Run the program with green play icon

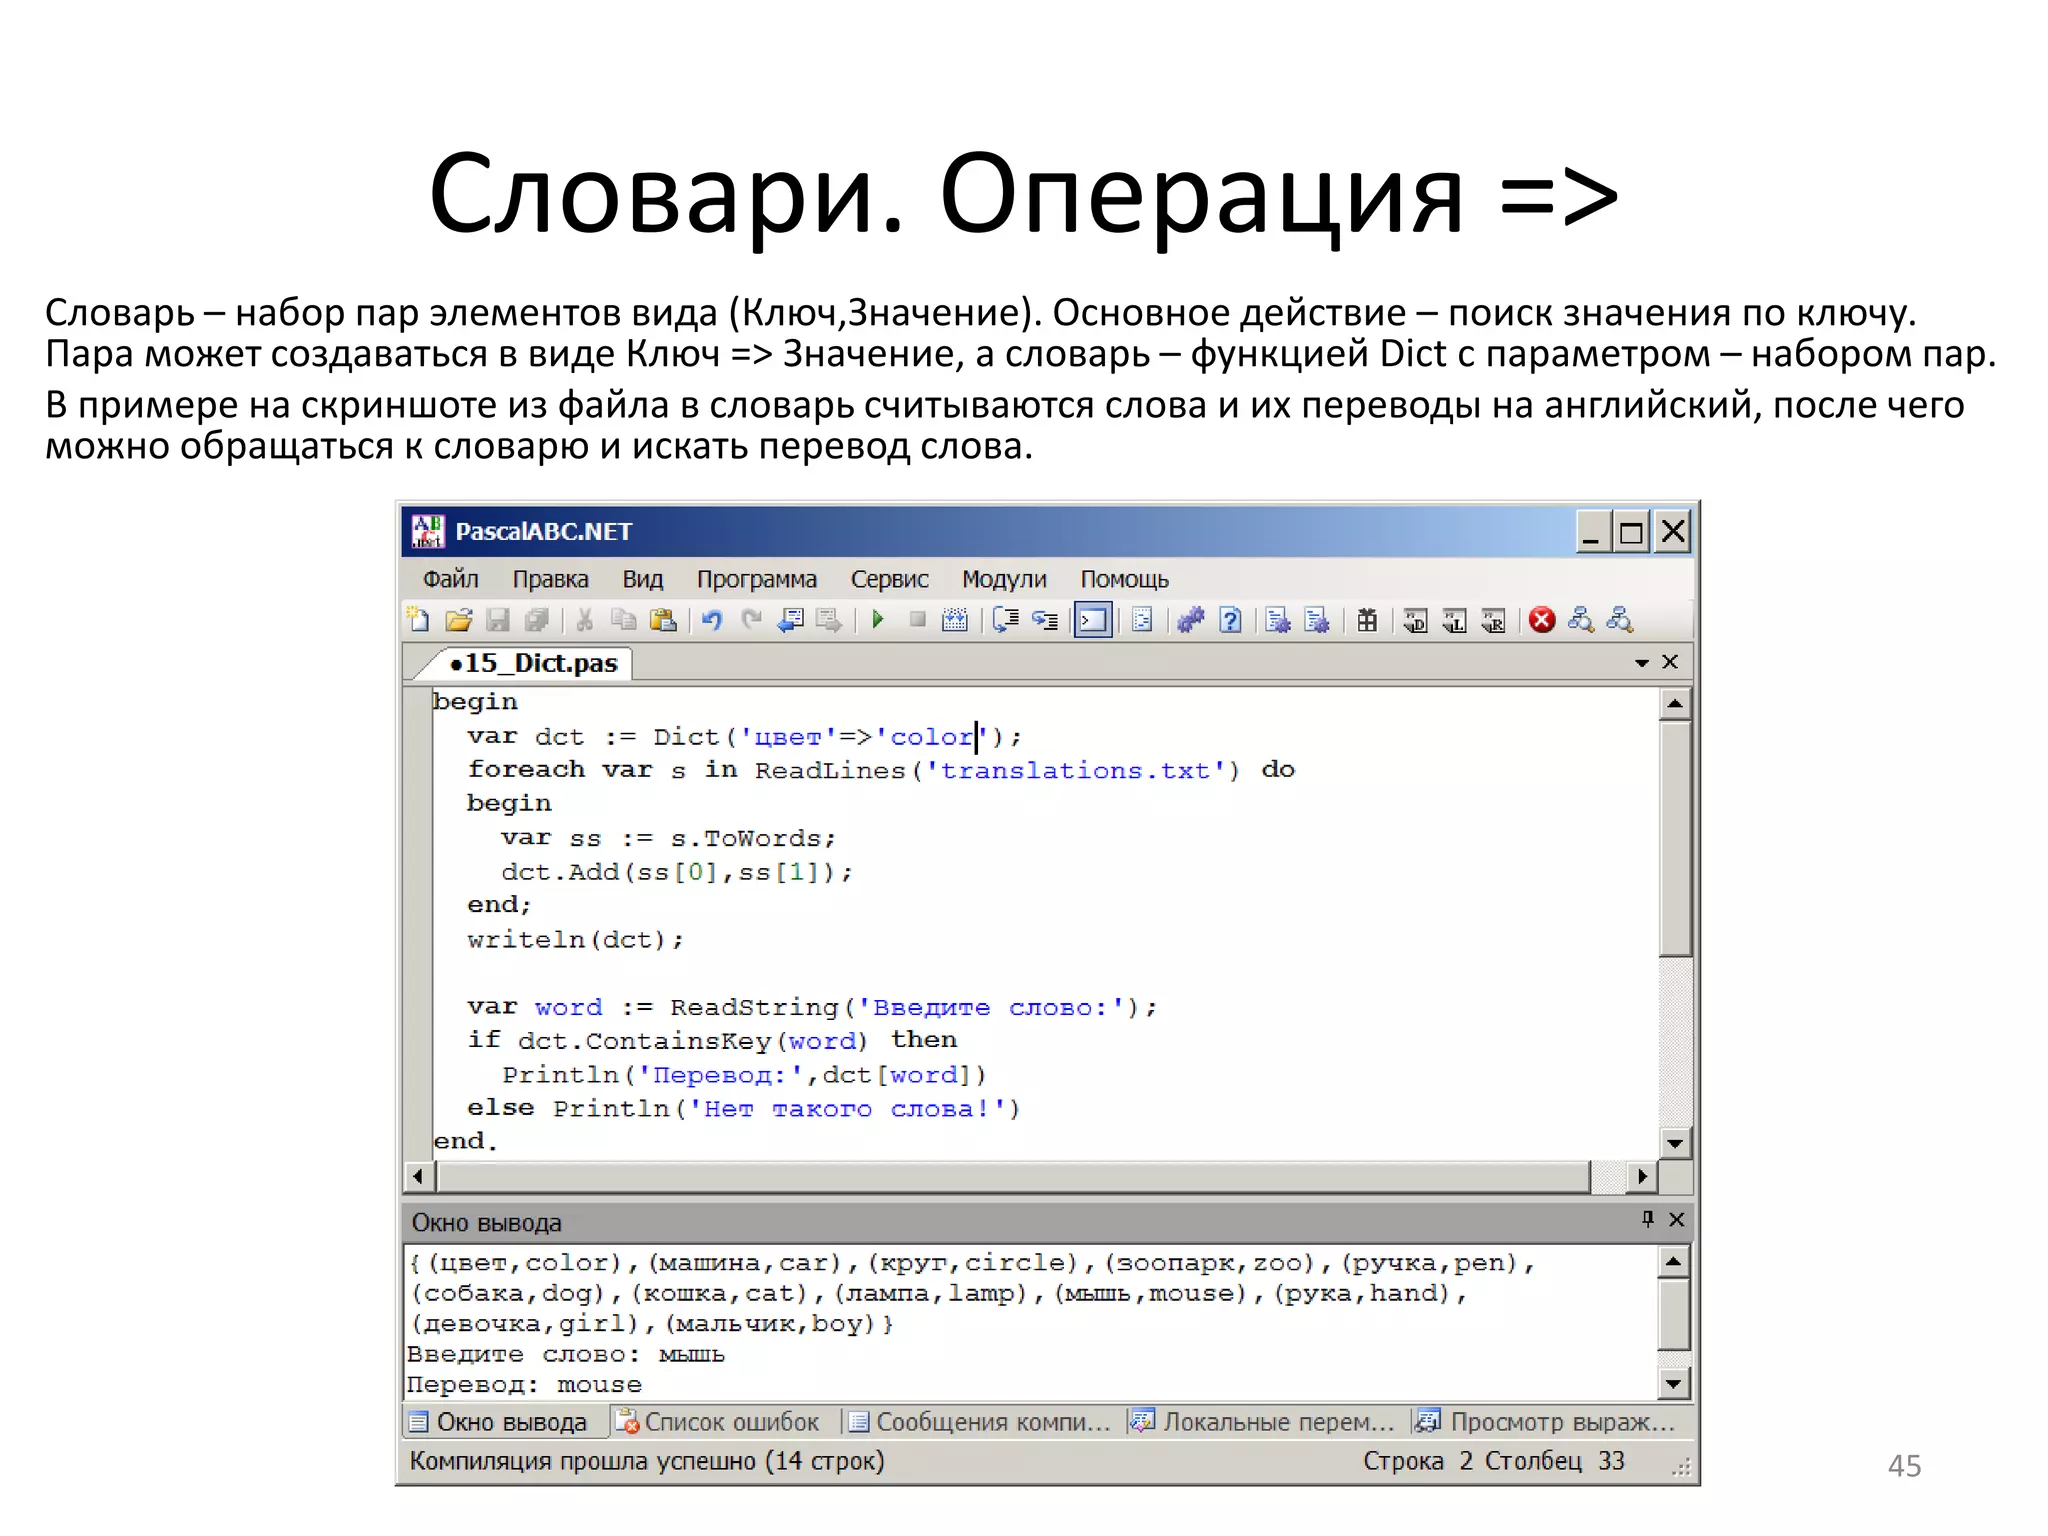(x=878, y=620)
